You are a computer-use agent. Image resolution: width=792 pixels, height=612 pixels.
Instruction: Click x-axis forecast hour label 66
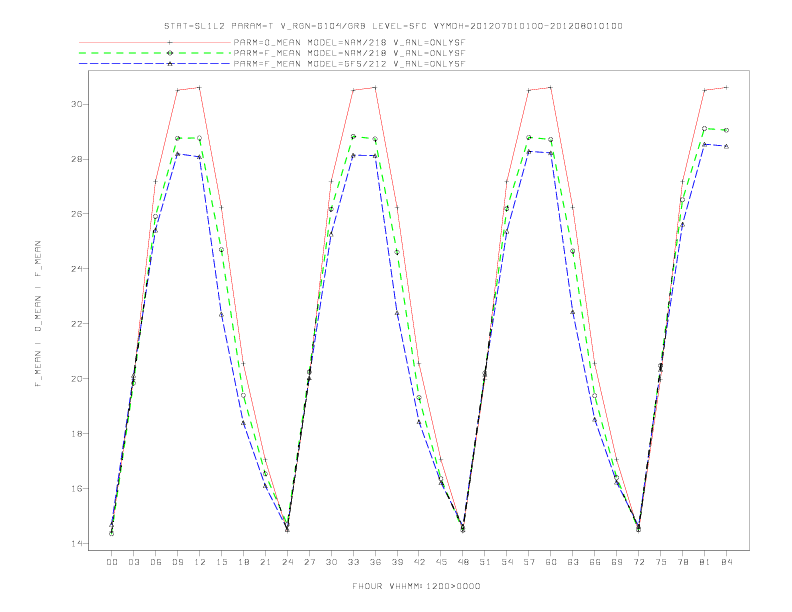(595, 562)
